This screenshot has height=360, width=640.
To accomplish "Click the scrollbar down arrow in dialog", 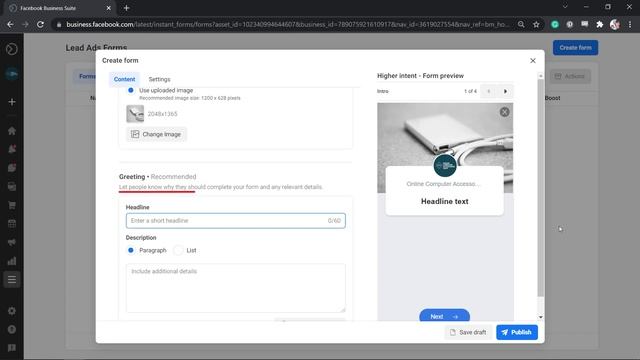I will (x=540, y=317).
